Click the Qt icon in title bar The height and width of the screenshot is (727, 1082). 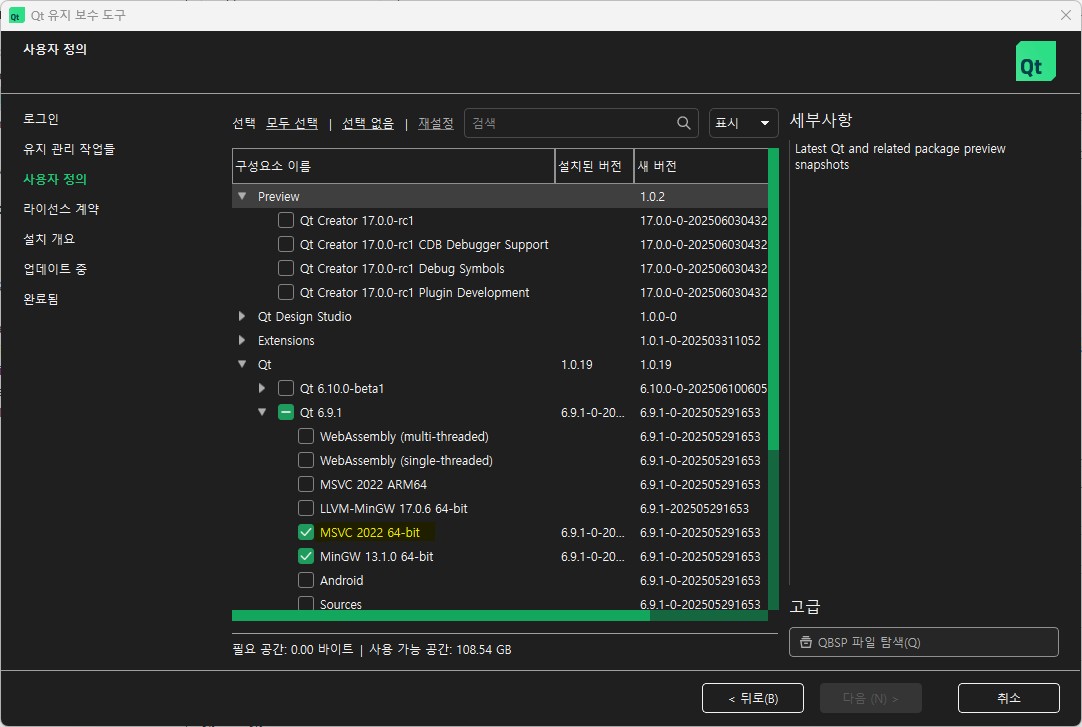(17, 15)
